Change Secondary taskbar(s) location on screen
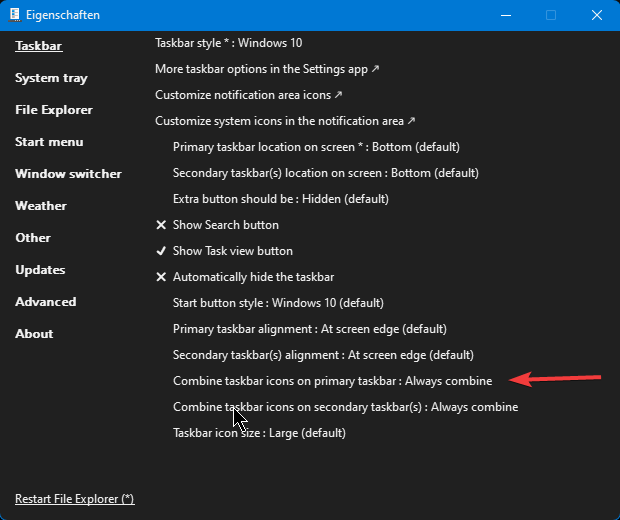Viewport: 620px width, 520px height. click(325, 173)
